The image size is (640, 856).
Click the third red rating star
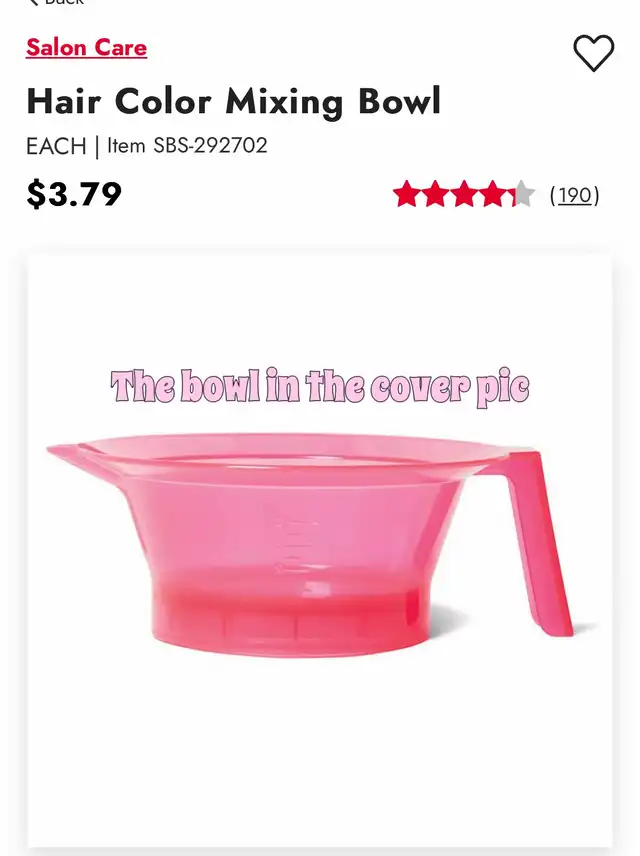464,194
